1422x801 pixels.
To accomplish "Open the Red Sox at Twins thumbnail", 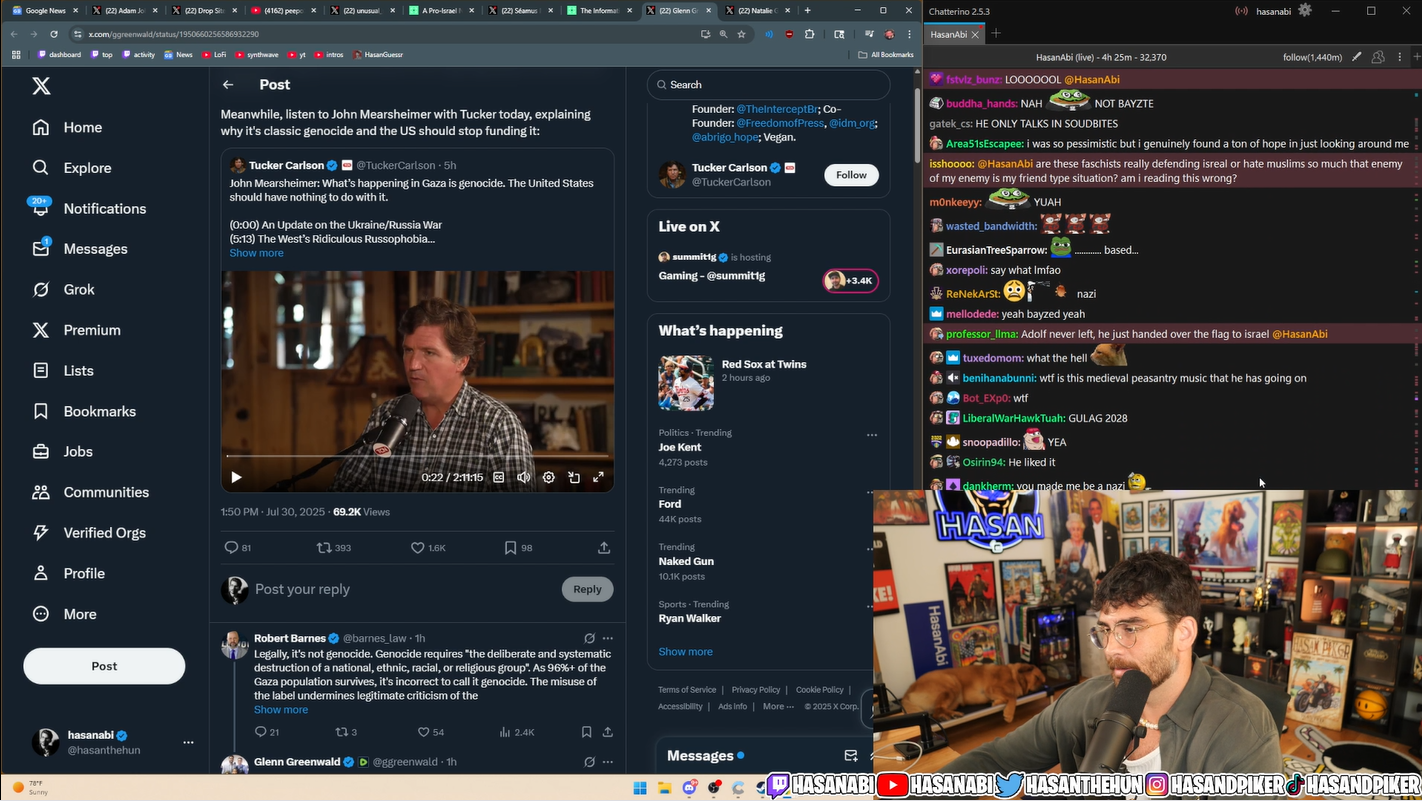I will (x=686, y=383).
